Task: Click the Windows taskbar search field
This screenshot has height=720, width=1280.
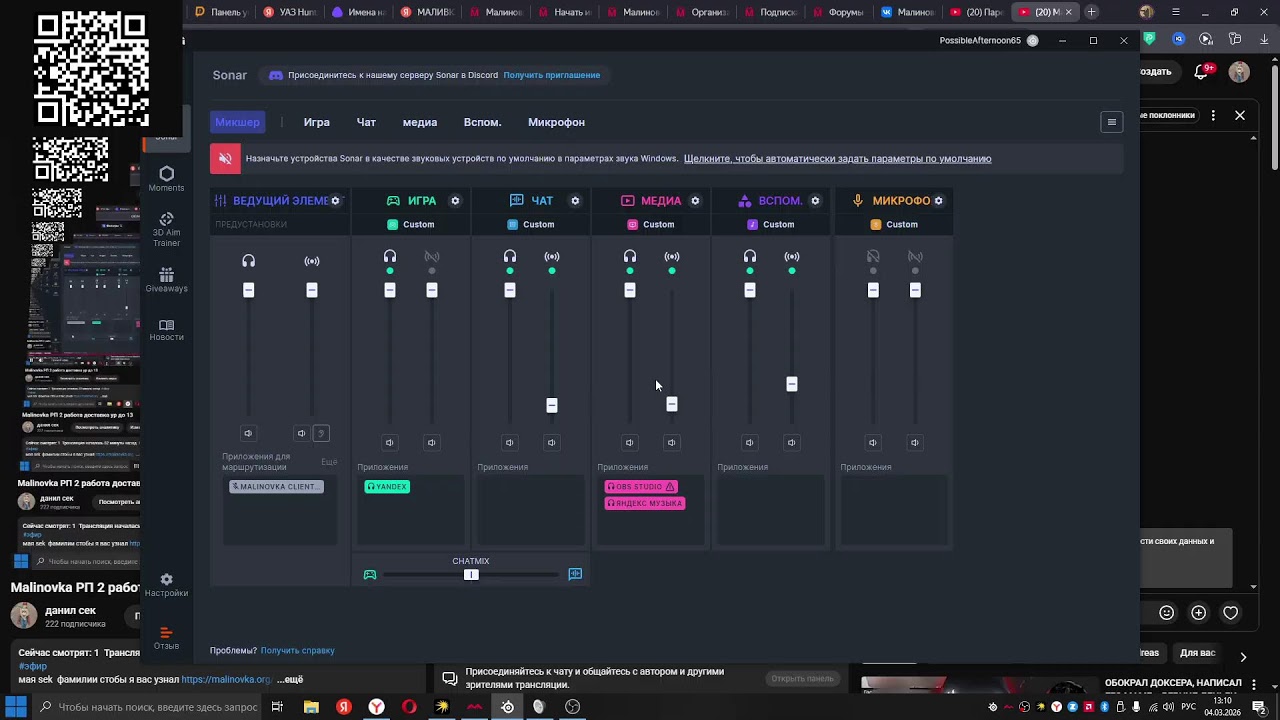Action: click(148, 707)
